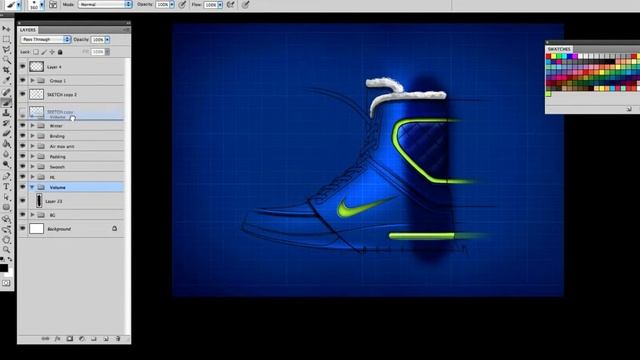This screenshot has width=640, height=360.
Task: Select the Brush tool in toolbox
Action: [6, 103]
